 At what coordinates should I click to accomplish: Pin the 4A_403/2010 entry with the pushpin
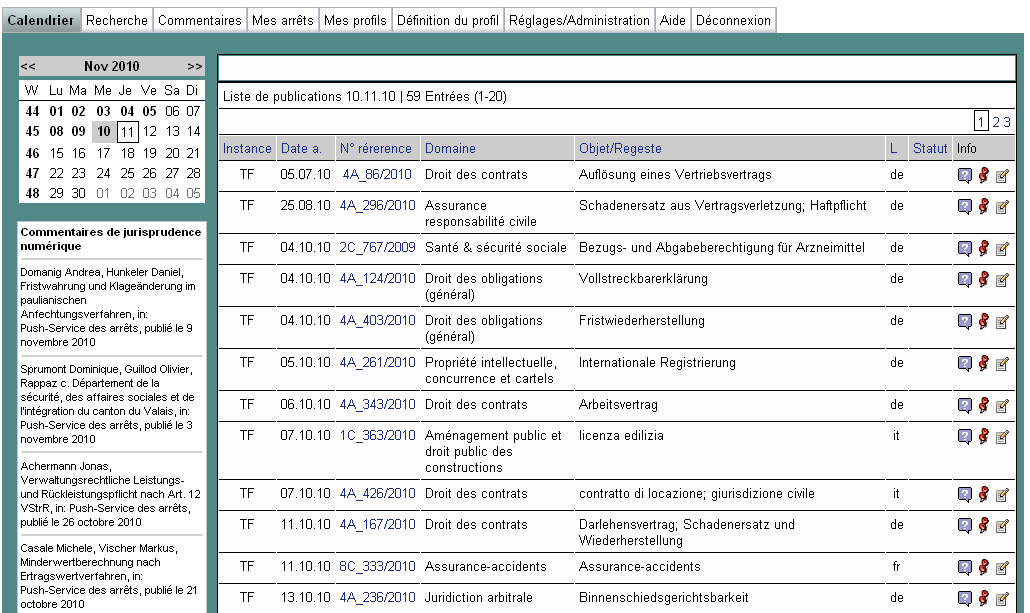pyautogui.click(x=983, y=321)
